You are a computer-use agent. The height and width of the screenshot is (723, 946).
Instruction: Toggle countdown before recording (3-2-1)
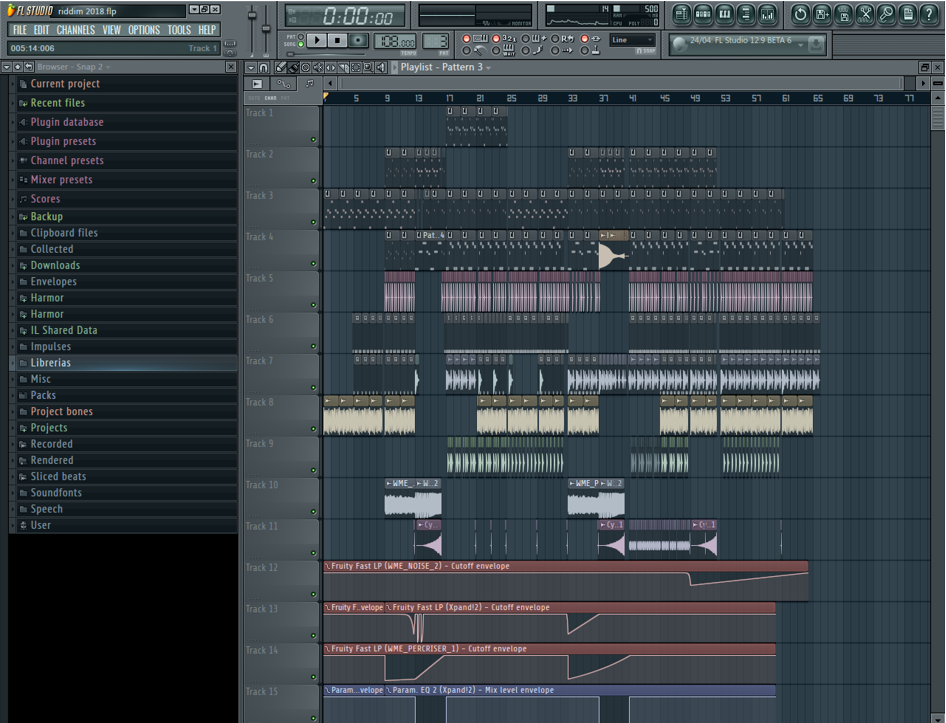point(496,38)
